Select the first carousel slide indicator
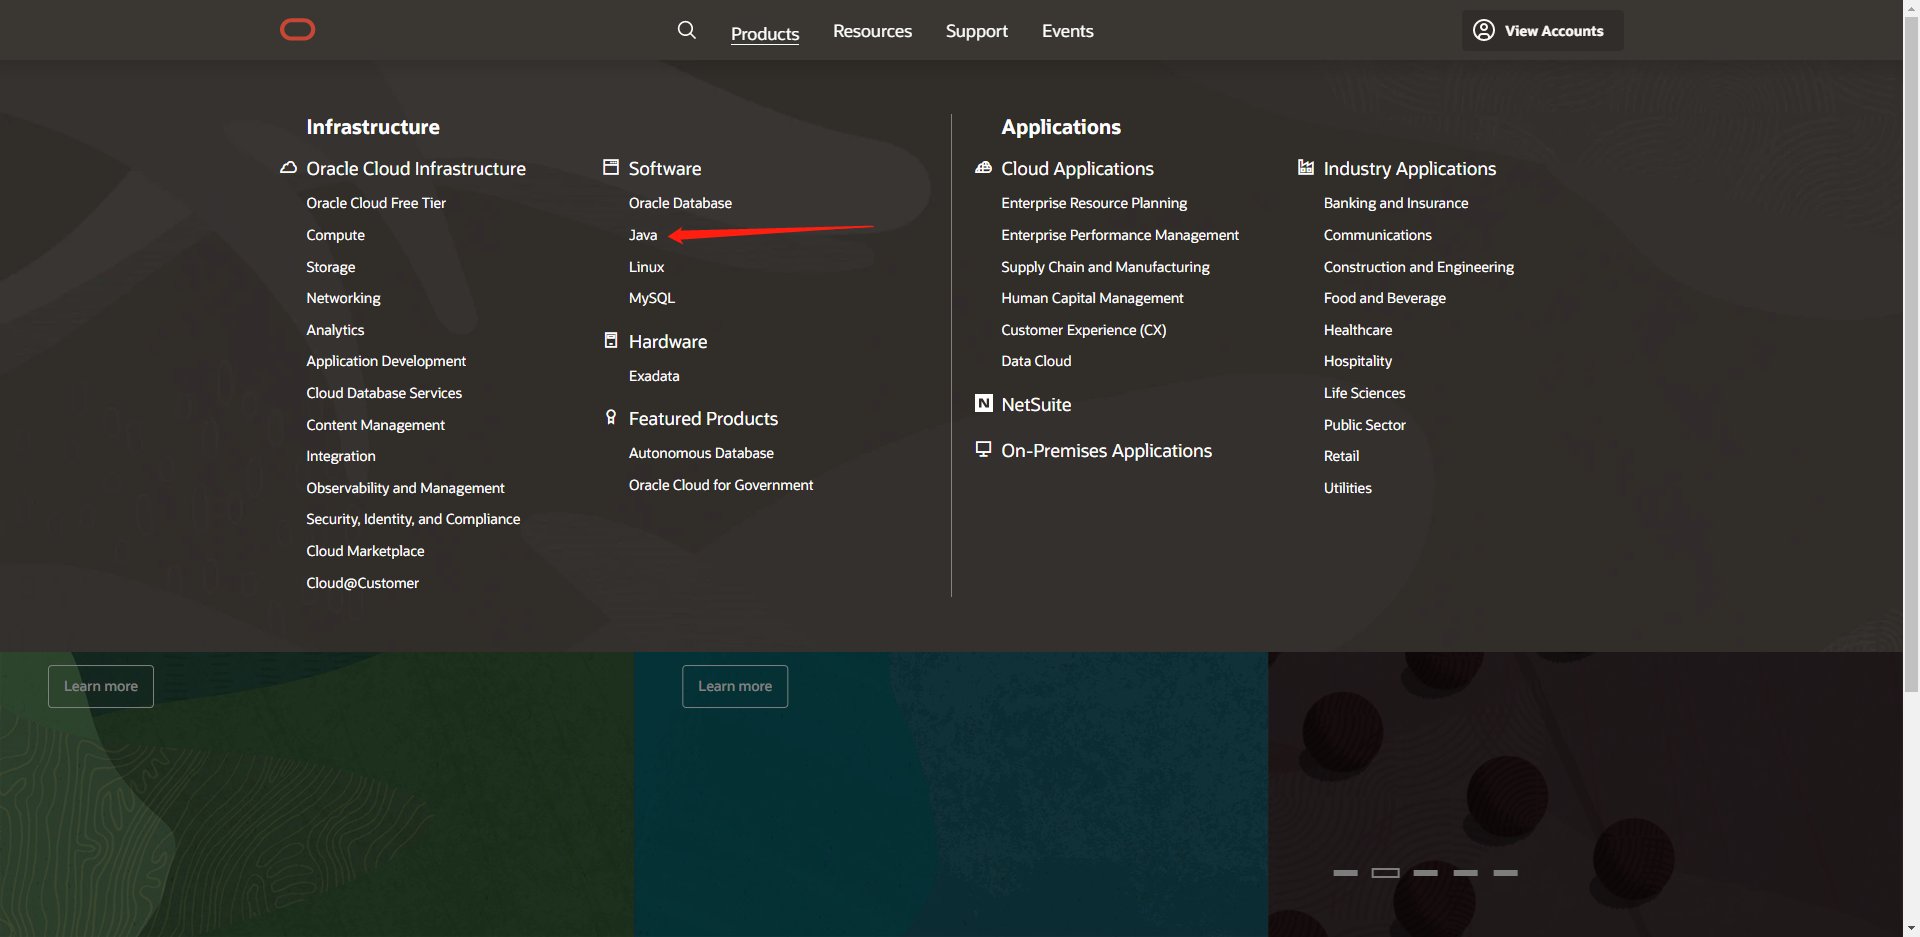1920x937 pixels. (1346, 873)
